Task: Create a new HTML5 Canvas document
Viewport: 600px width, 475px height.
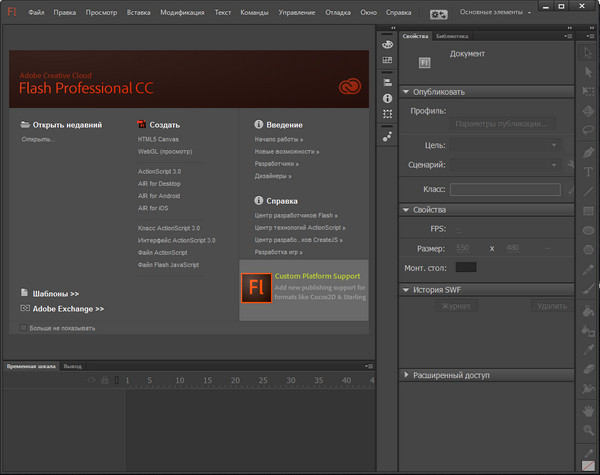Action: (x=158, y=139)
